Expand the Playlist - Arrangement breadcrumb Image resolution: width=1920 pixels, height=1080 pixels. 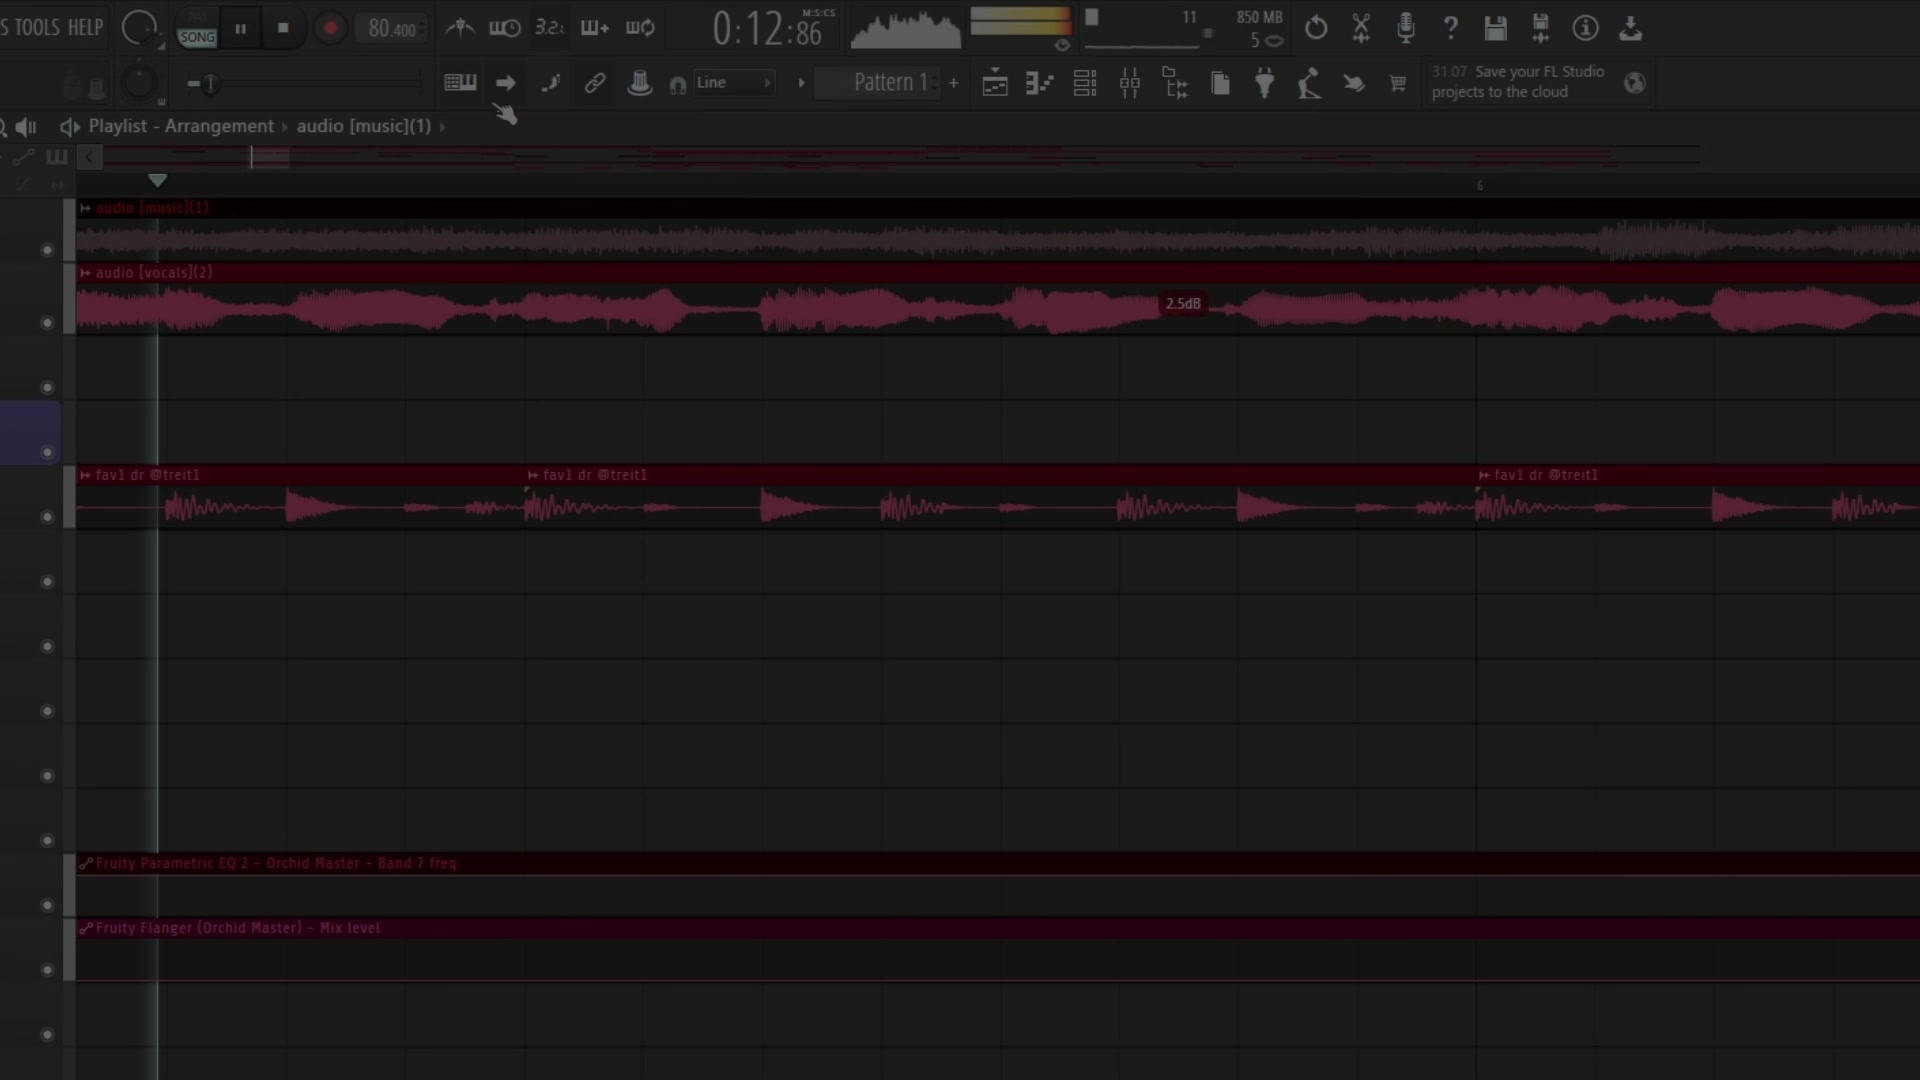pos(180,126)
